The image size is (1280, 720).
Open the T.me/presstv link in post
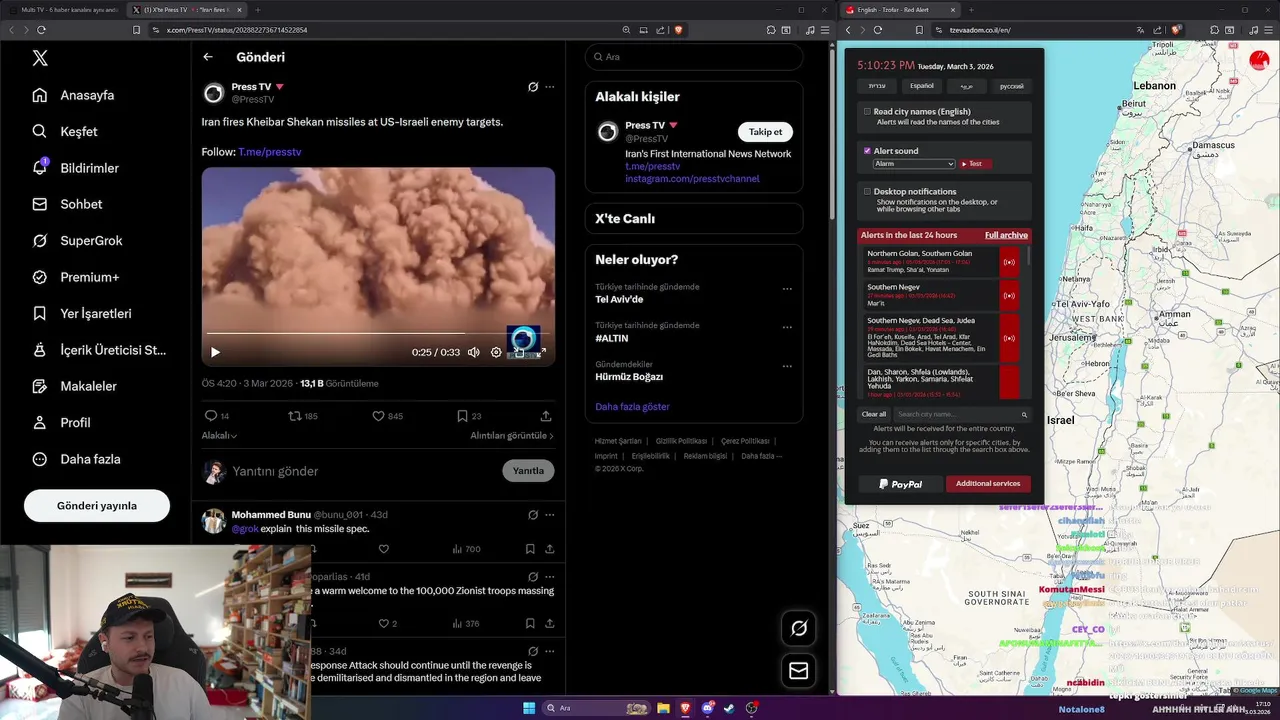[x=269, y=152]
